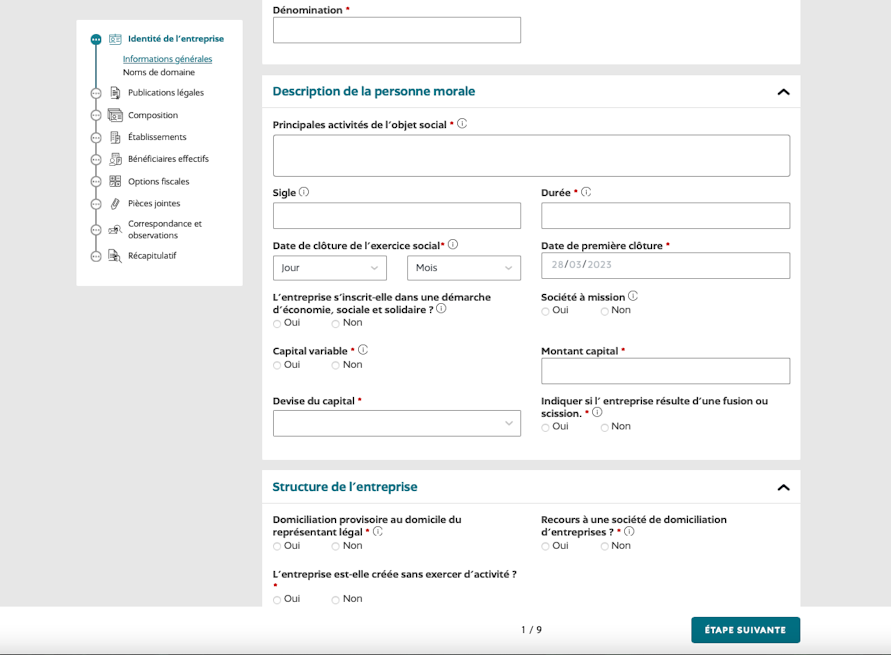Screen dimensions: 891x655
Task: Click info icon for Domiciliation provisoire
Action: [x=377, y=531]
